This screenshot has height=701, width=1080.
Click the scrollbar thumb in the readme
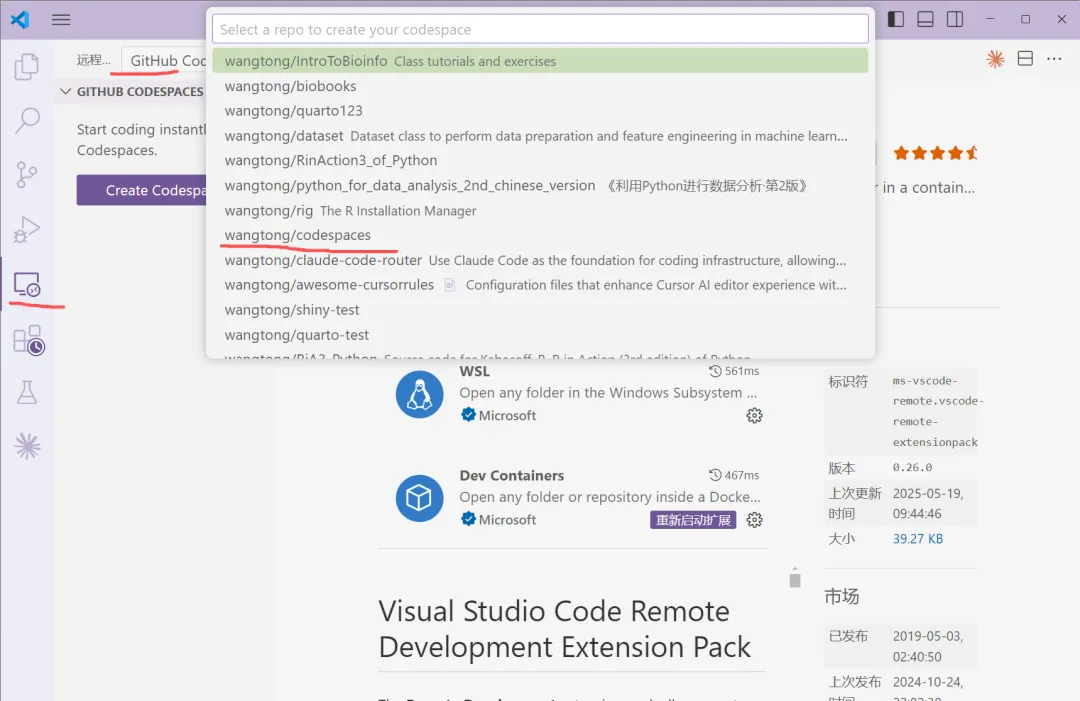[795, 578]
